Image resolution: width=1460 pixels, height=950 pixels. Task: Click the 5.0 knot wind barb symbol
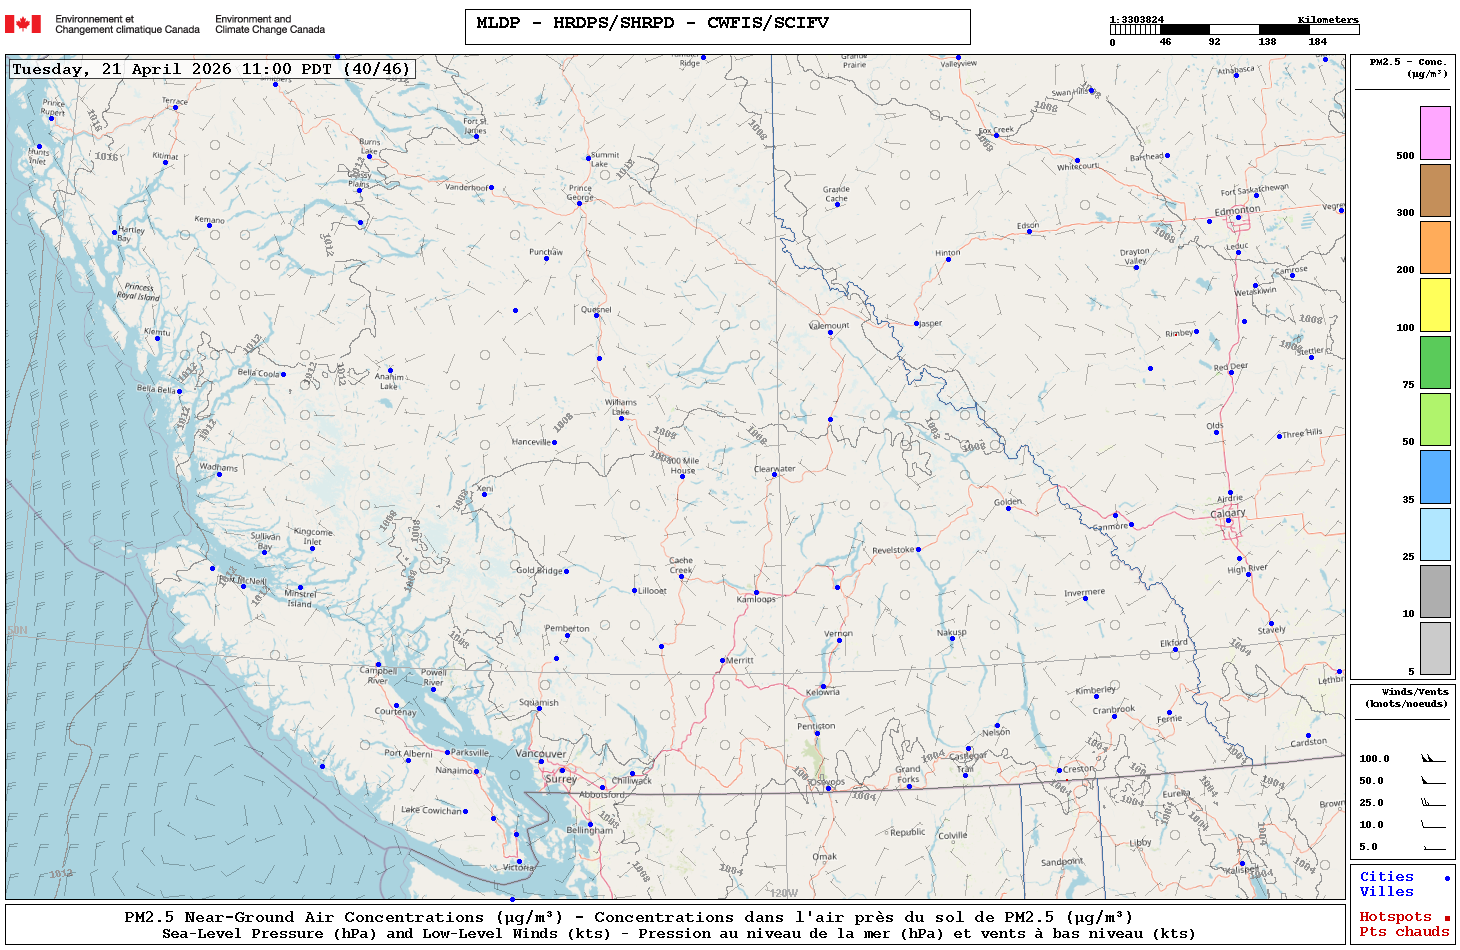1433,847
